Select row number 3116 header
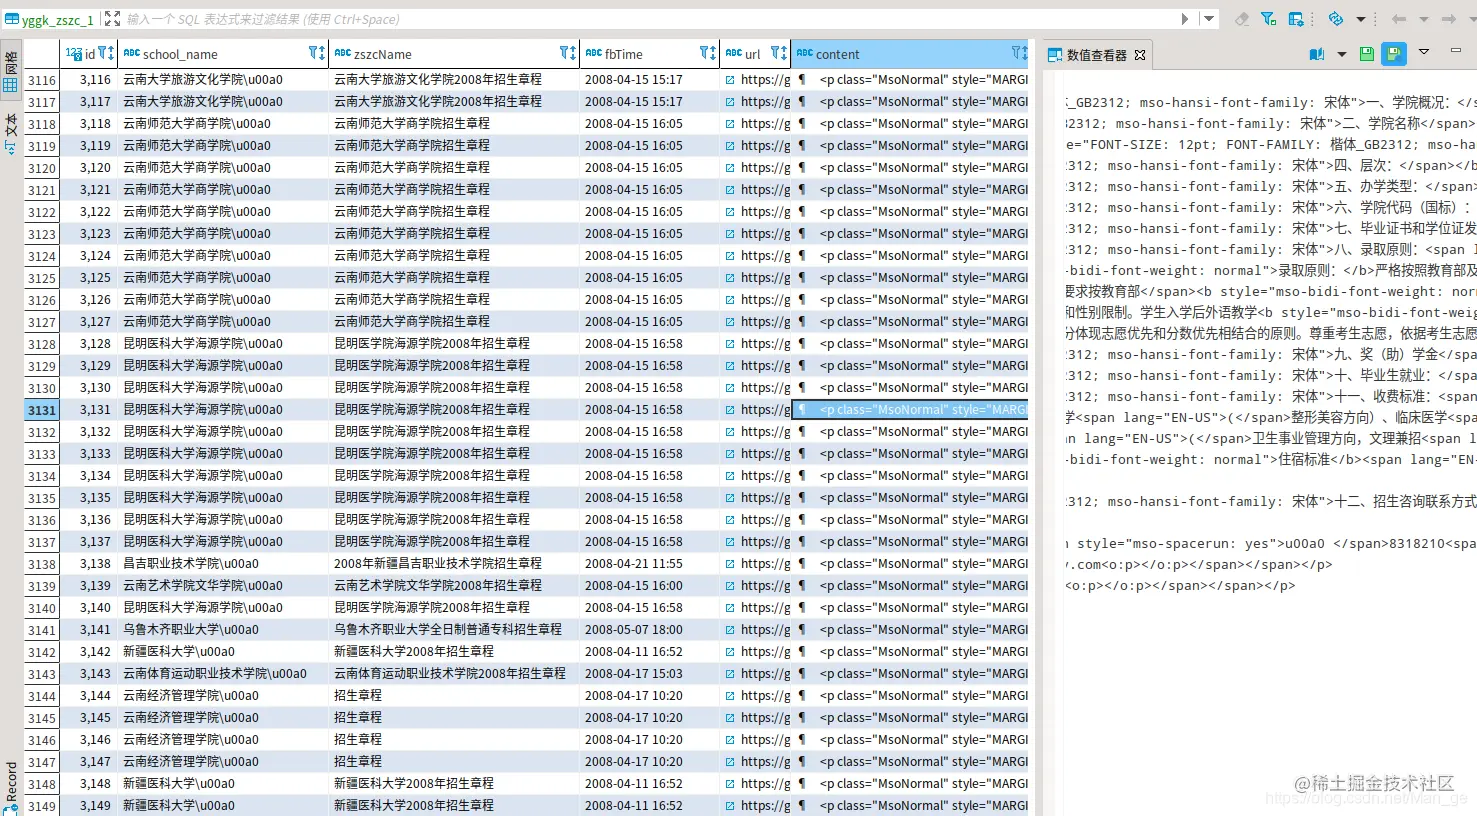The image size is (1477, 816). 42,80
